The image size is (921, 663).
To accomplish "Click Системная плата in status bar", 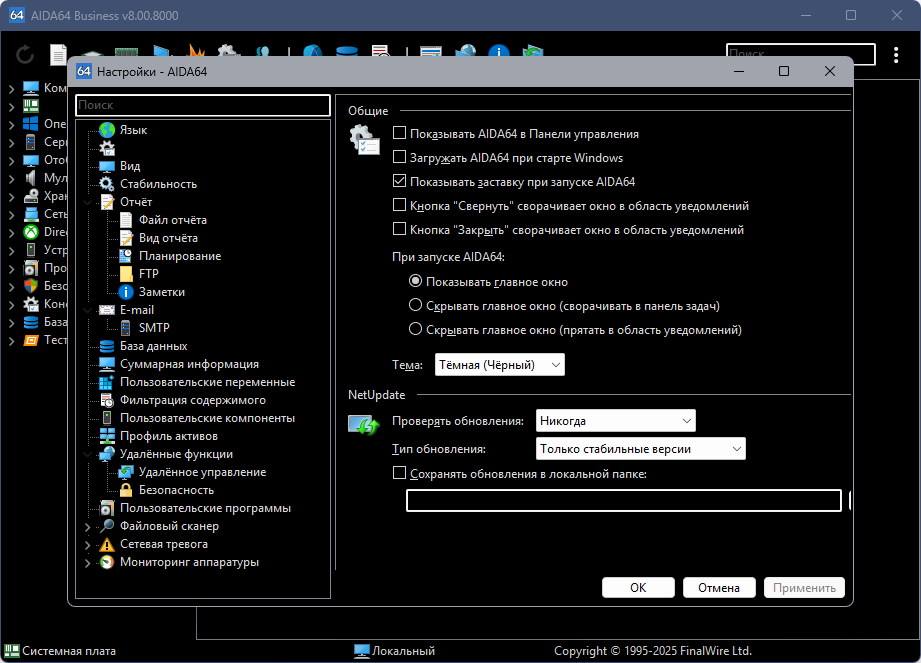I will coord(69,651).
